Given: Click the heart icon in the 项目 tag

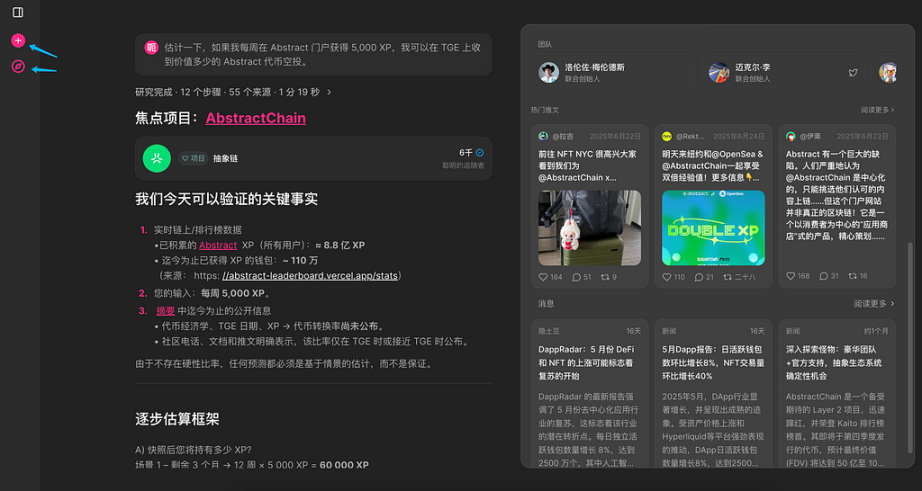Looking at the screenshot, I should (185, 158).
